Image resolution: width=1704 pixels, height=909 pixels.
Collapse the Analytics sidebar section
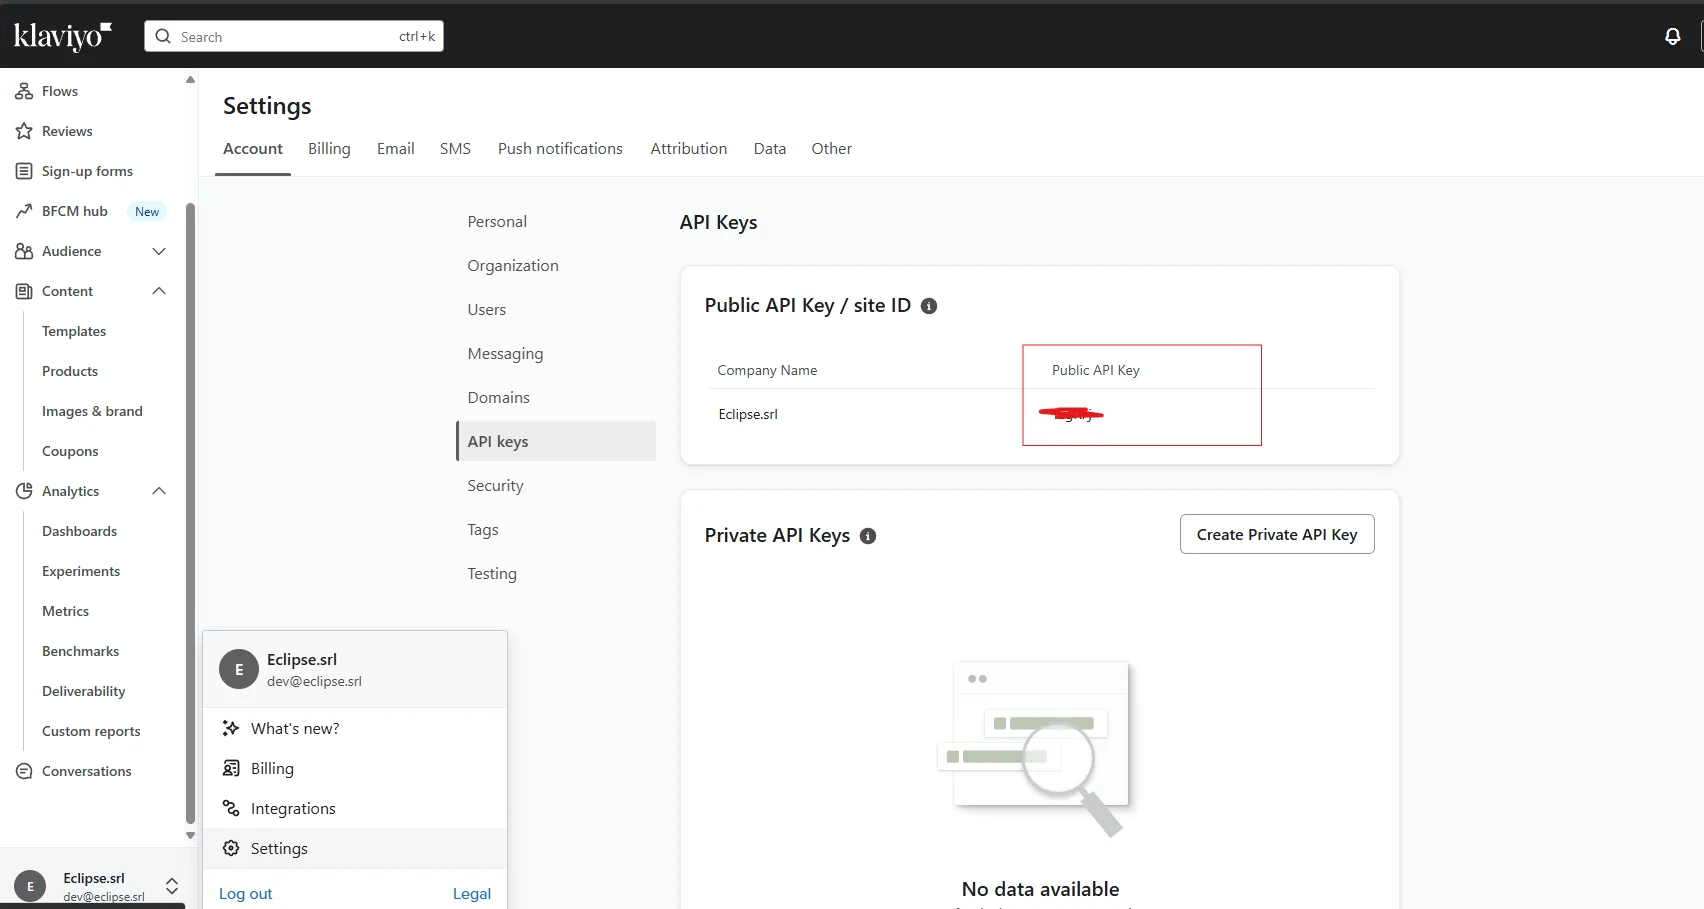[x=158, y=491]
